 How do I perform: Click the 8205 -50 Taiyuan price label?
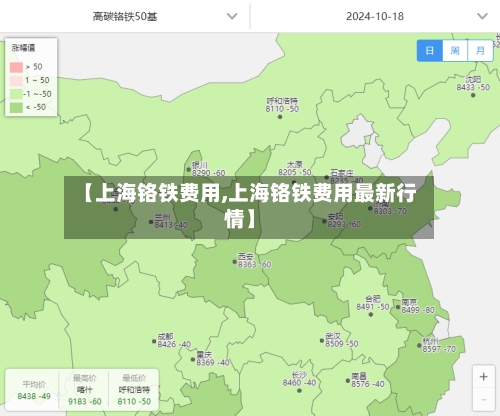click(x=295, y=172)
